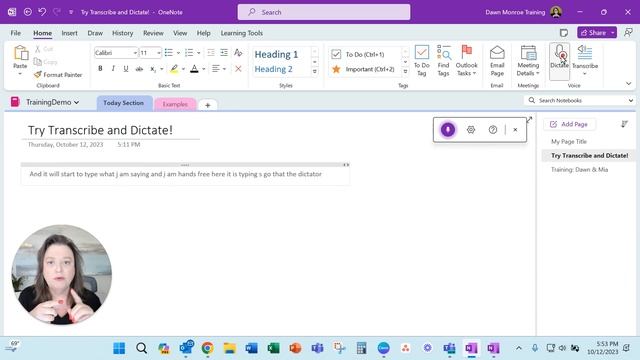
Task: Expand the Styles gallery
Action: (315, 71)
